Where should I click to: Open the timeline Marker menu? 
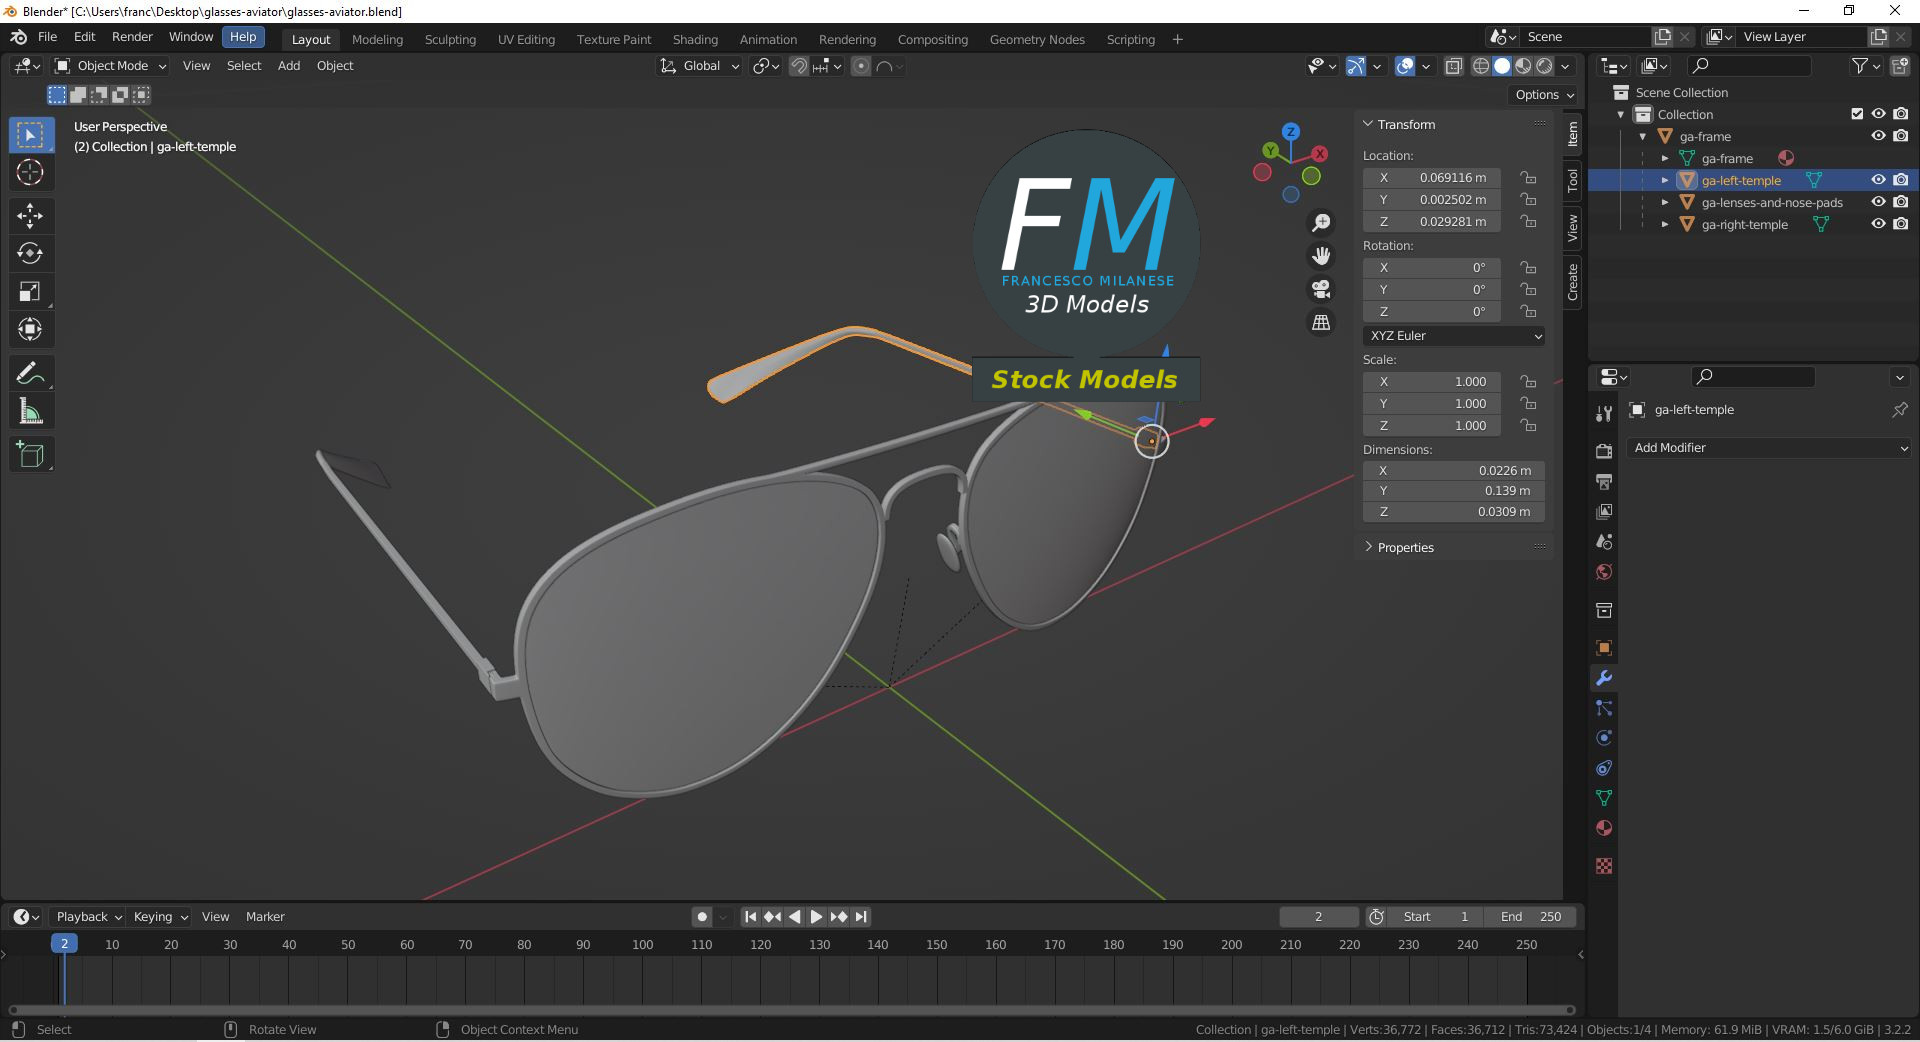click(x=265, y=917)
